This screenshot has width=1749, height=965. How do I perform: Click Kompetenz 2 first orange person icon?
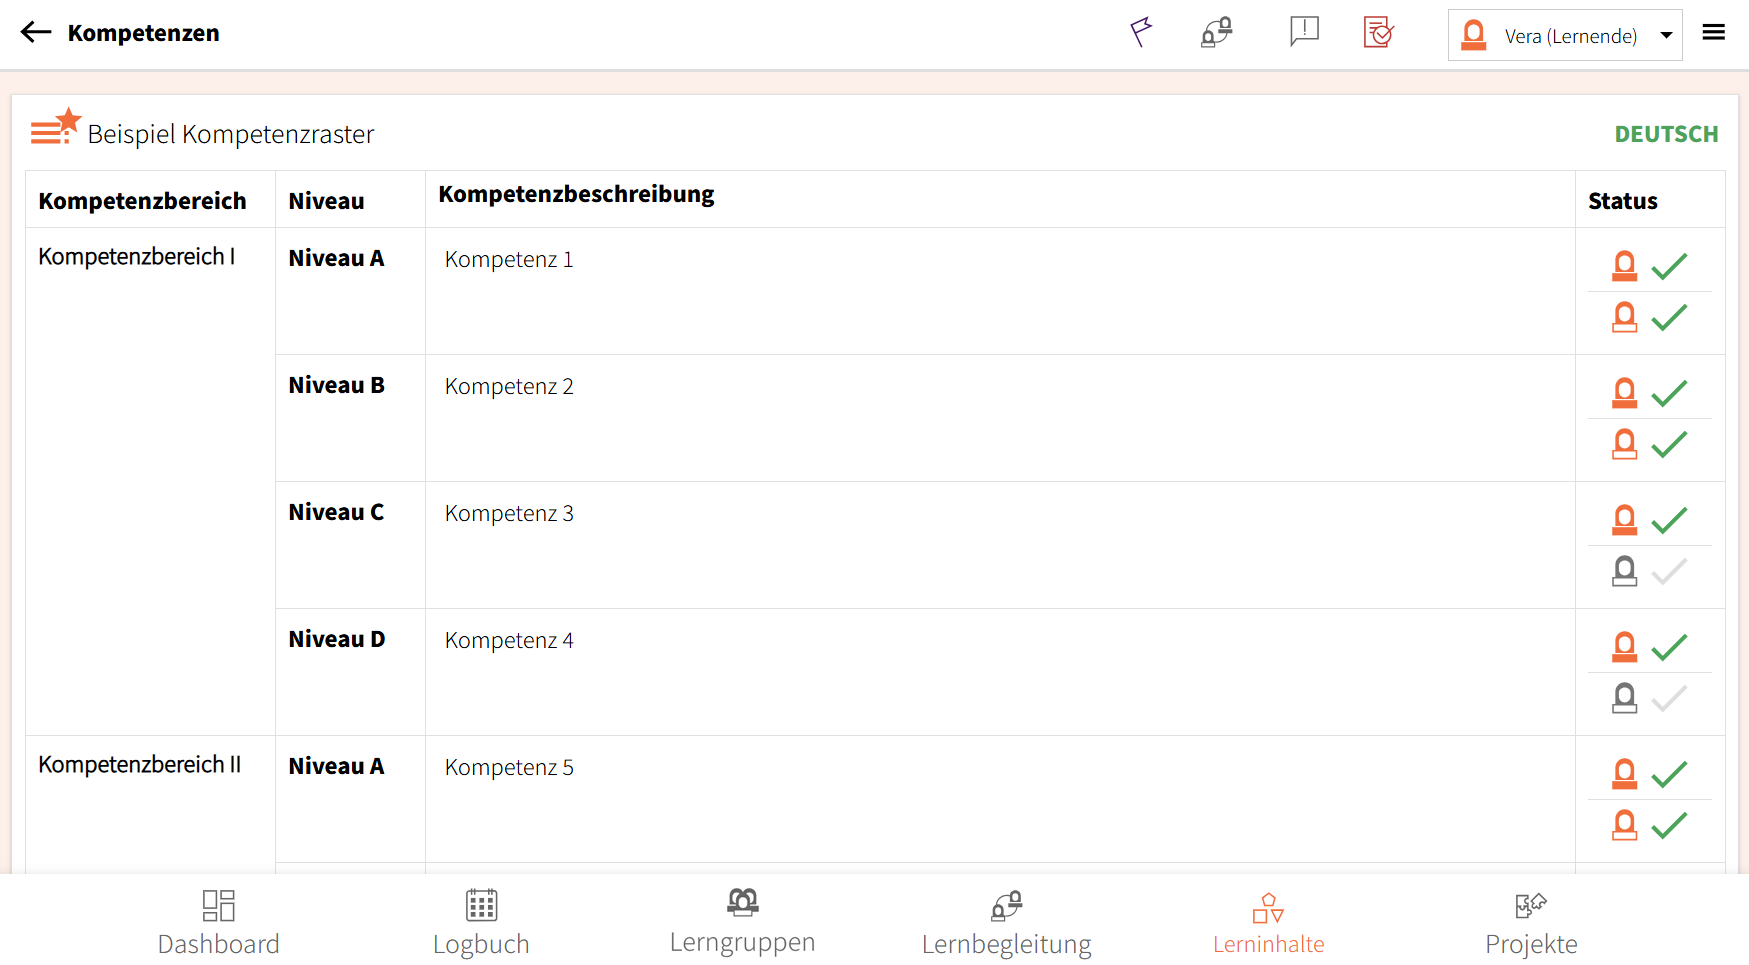1625,393
